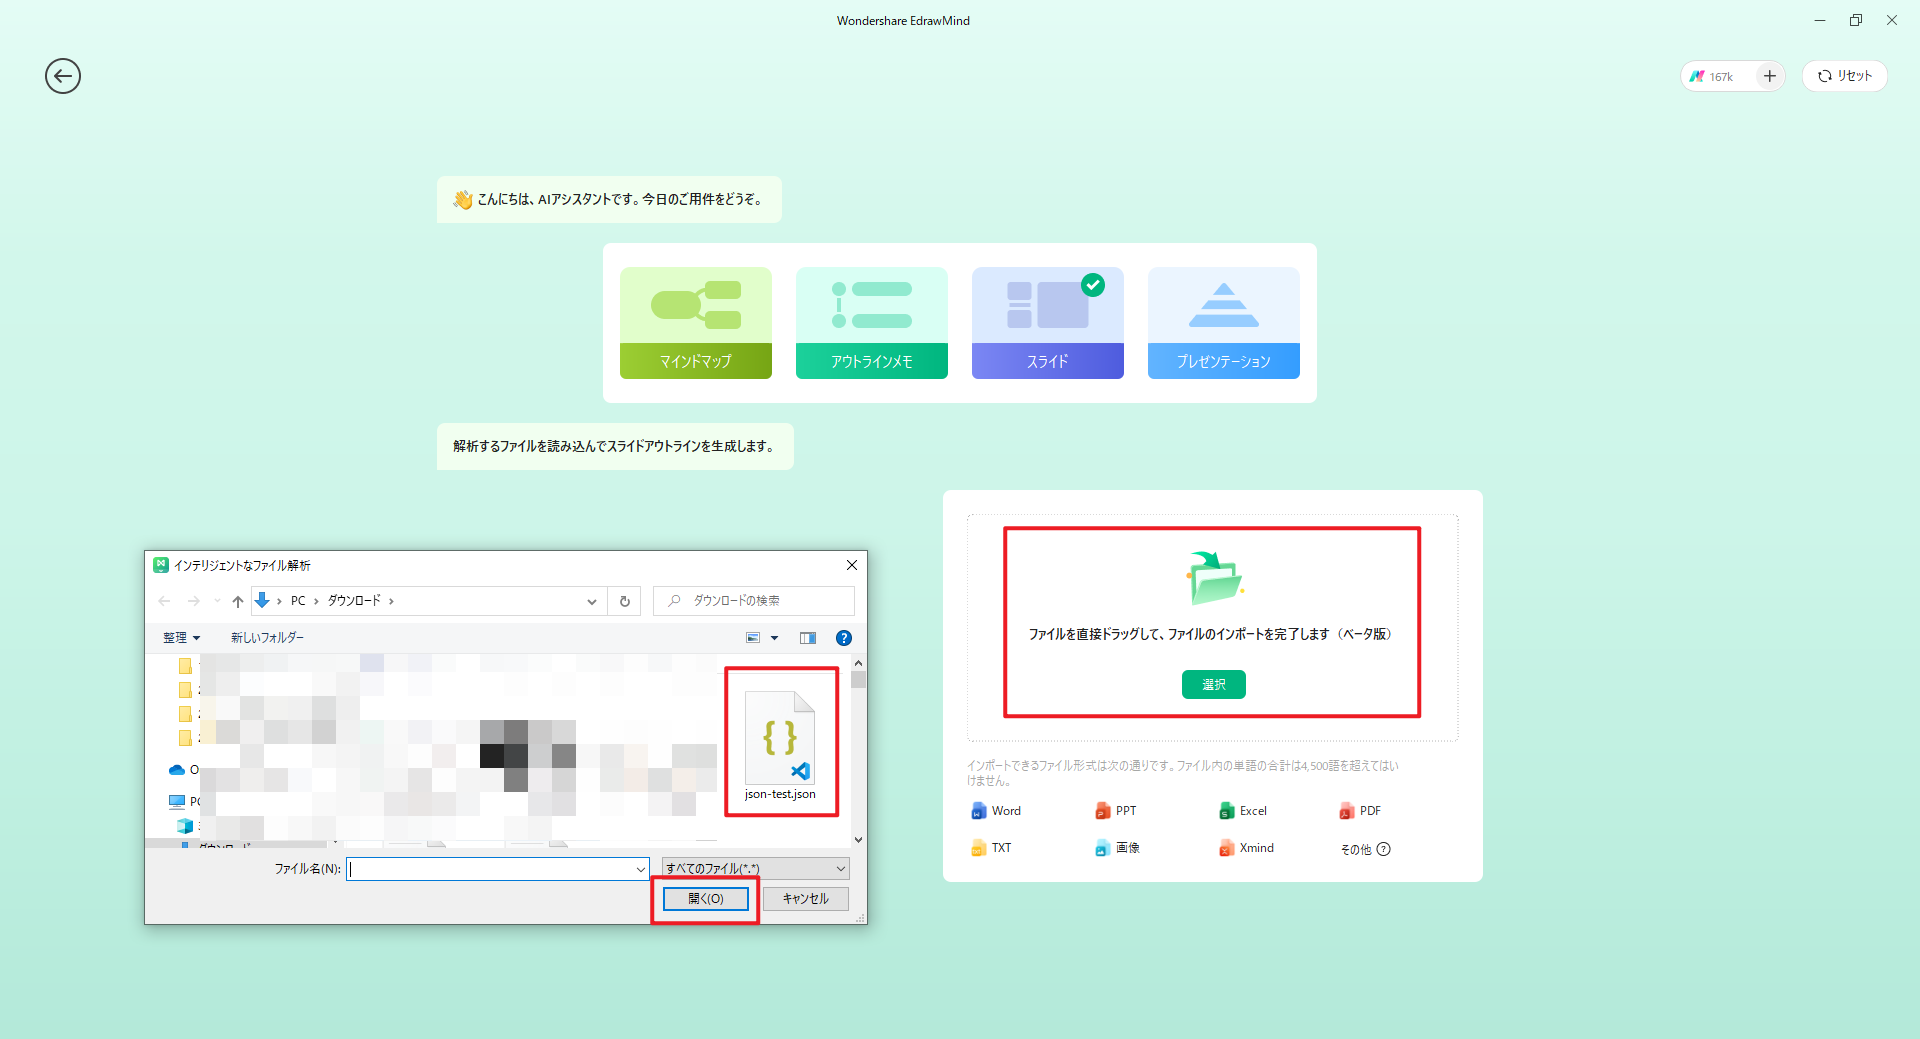Click the リセット reset button
1920x1039 pixels.
click(x=1844, y=76)
